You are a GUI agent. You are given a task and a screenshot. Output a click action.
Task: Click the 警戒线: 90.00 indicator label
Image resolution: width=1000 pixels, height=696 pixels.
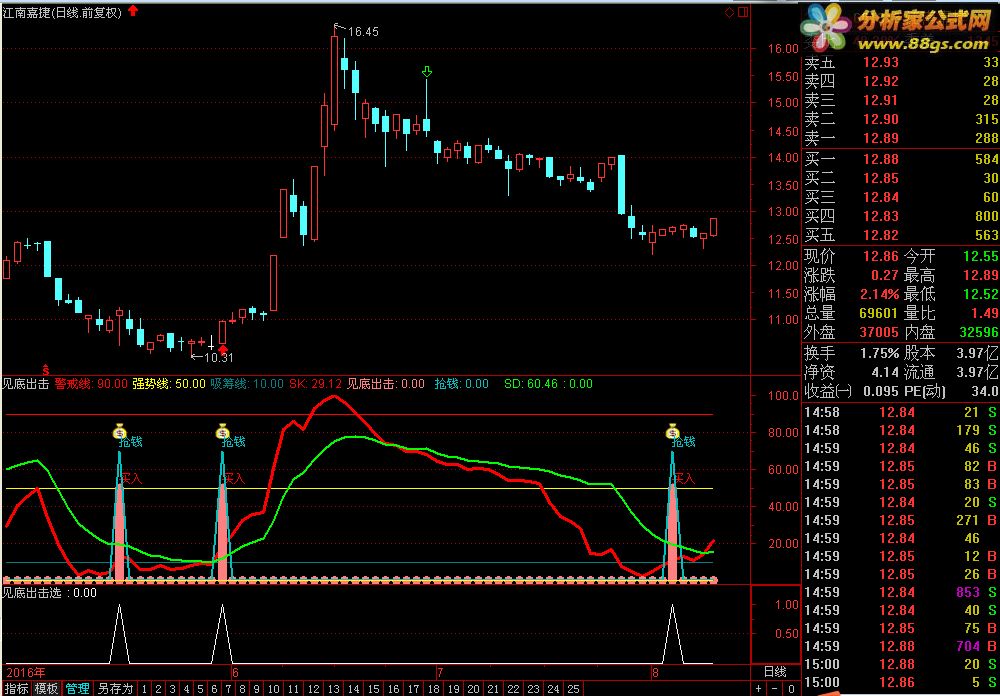tap(91, 384)
